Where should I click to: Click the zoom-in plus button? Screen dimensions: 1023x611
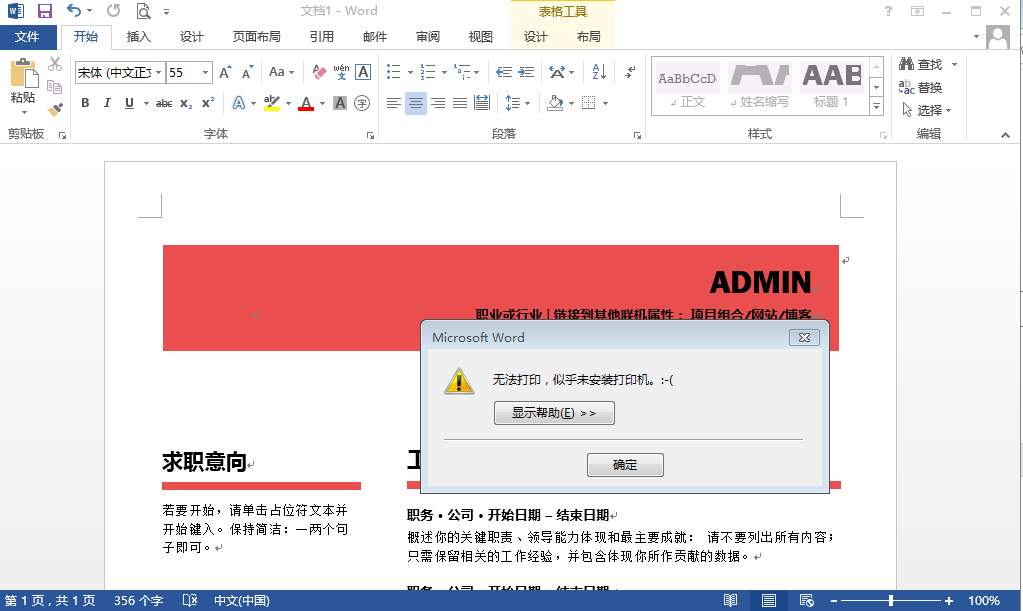(x=949, y=600)
